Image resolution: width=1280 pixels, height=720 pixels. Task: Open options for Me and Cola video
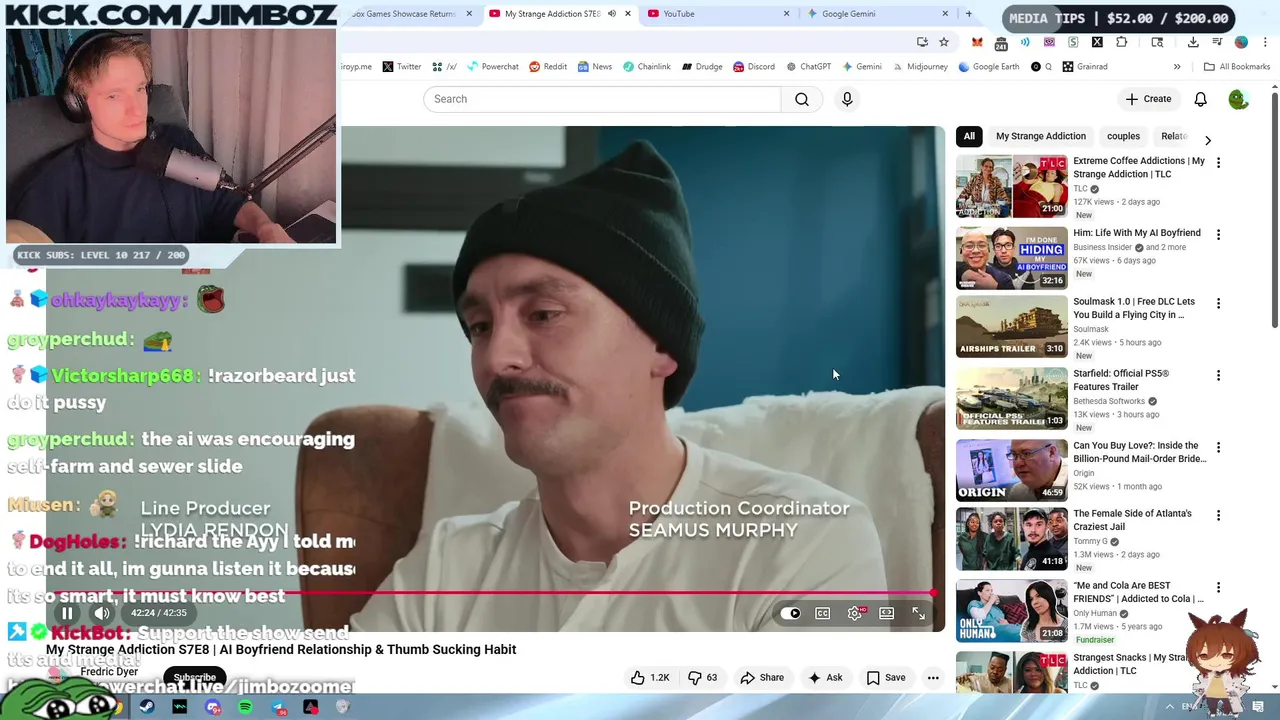coord(1218,587)
